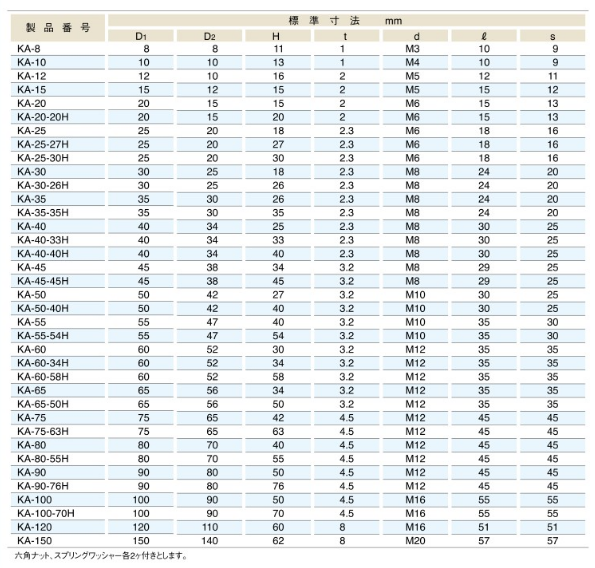Click M4 thread value in KA-10 row
Screen dimensions: 595x568
click(412, 63)
